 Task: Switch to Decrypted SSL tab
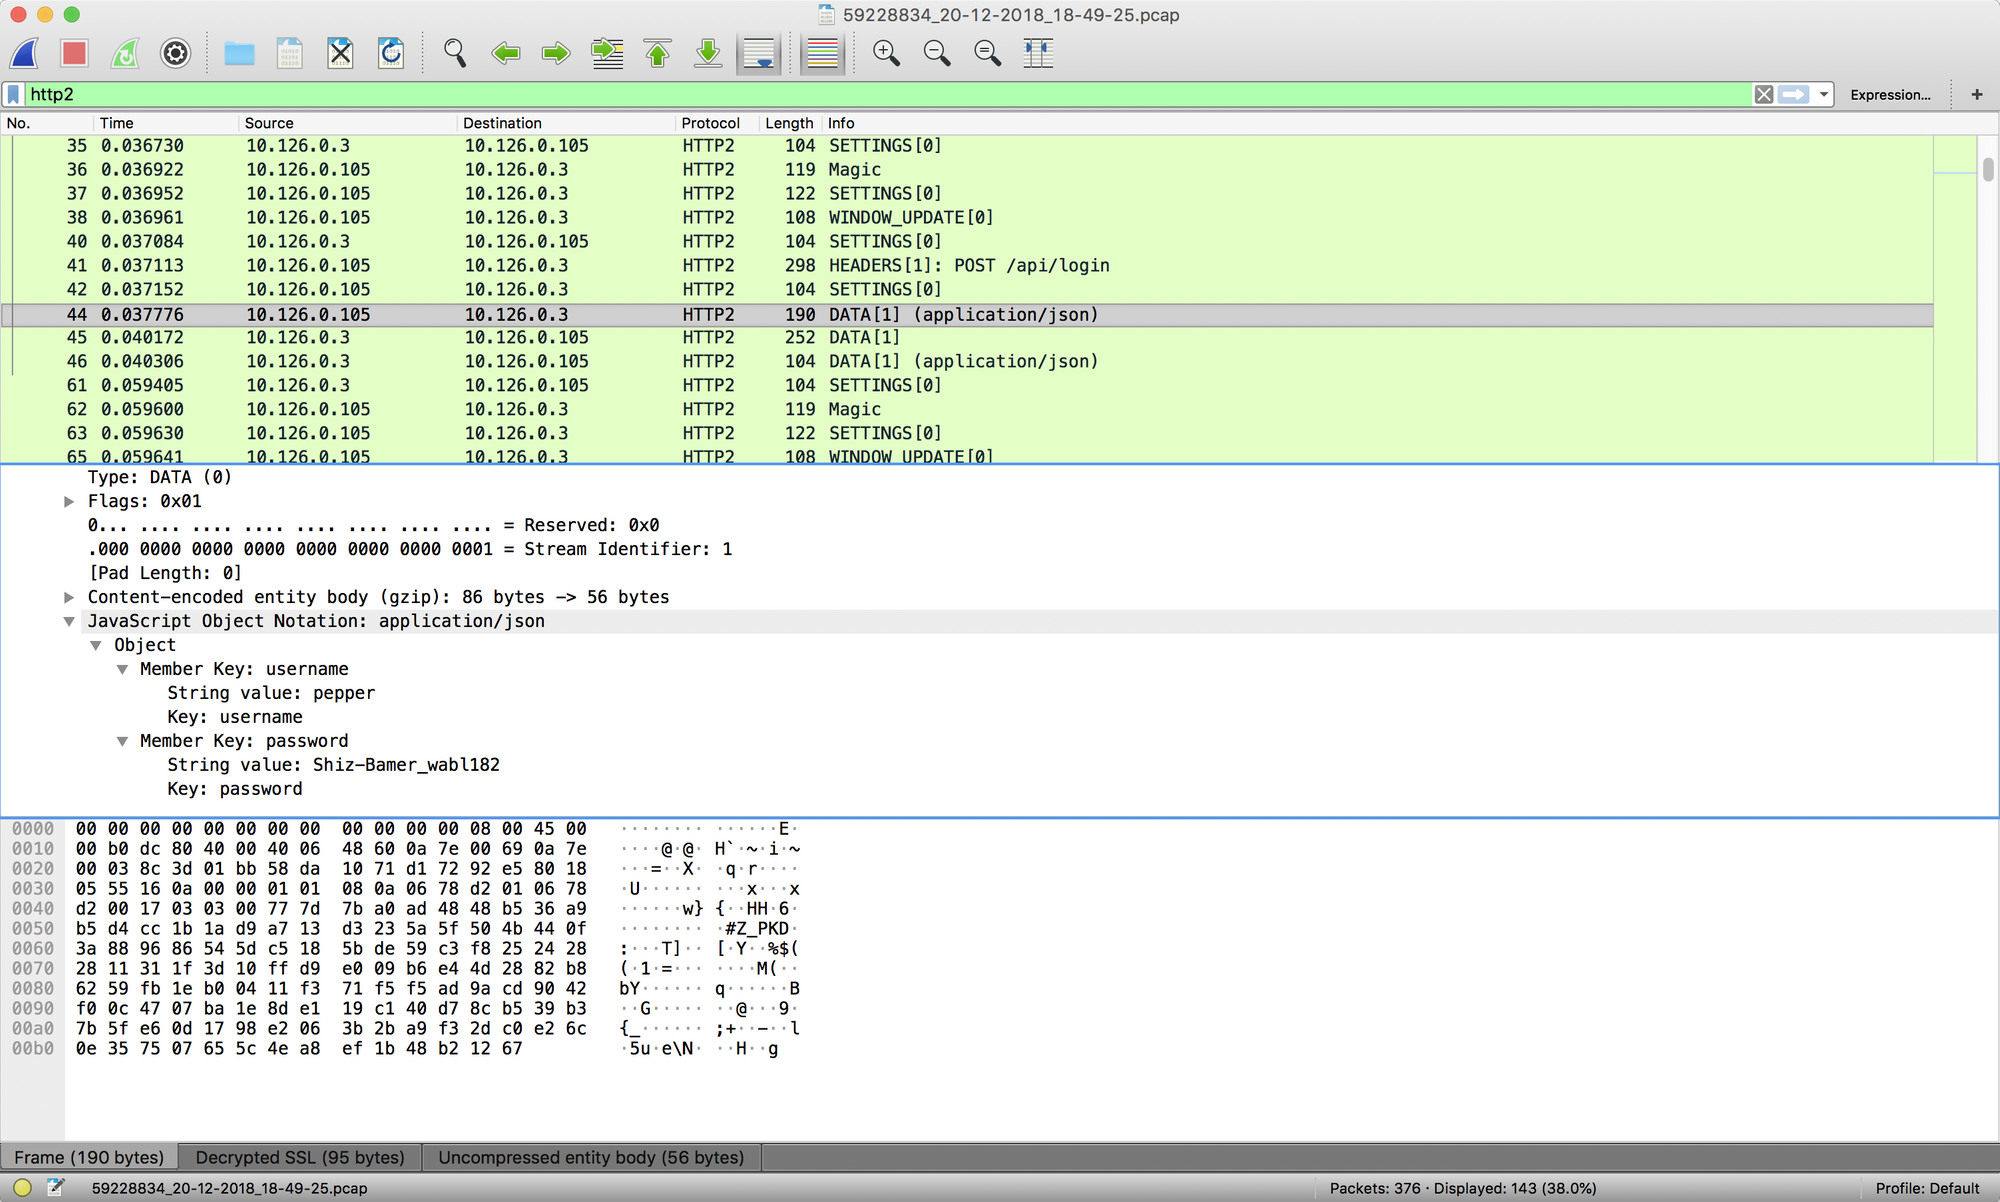[300, 1157]
